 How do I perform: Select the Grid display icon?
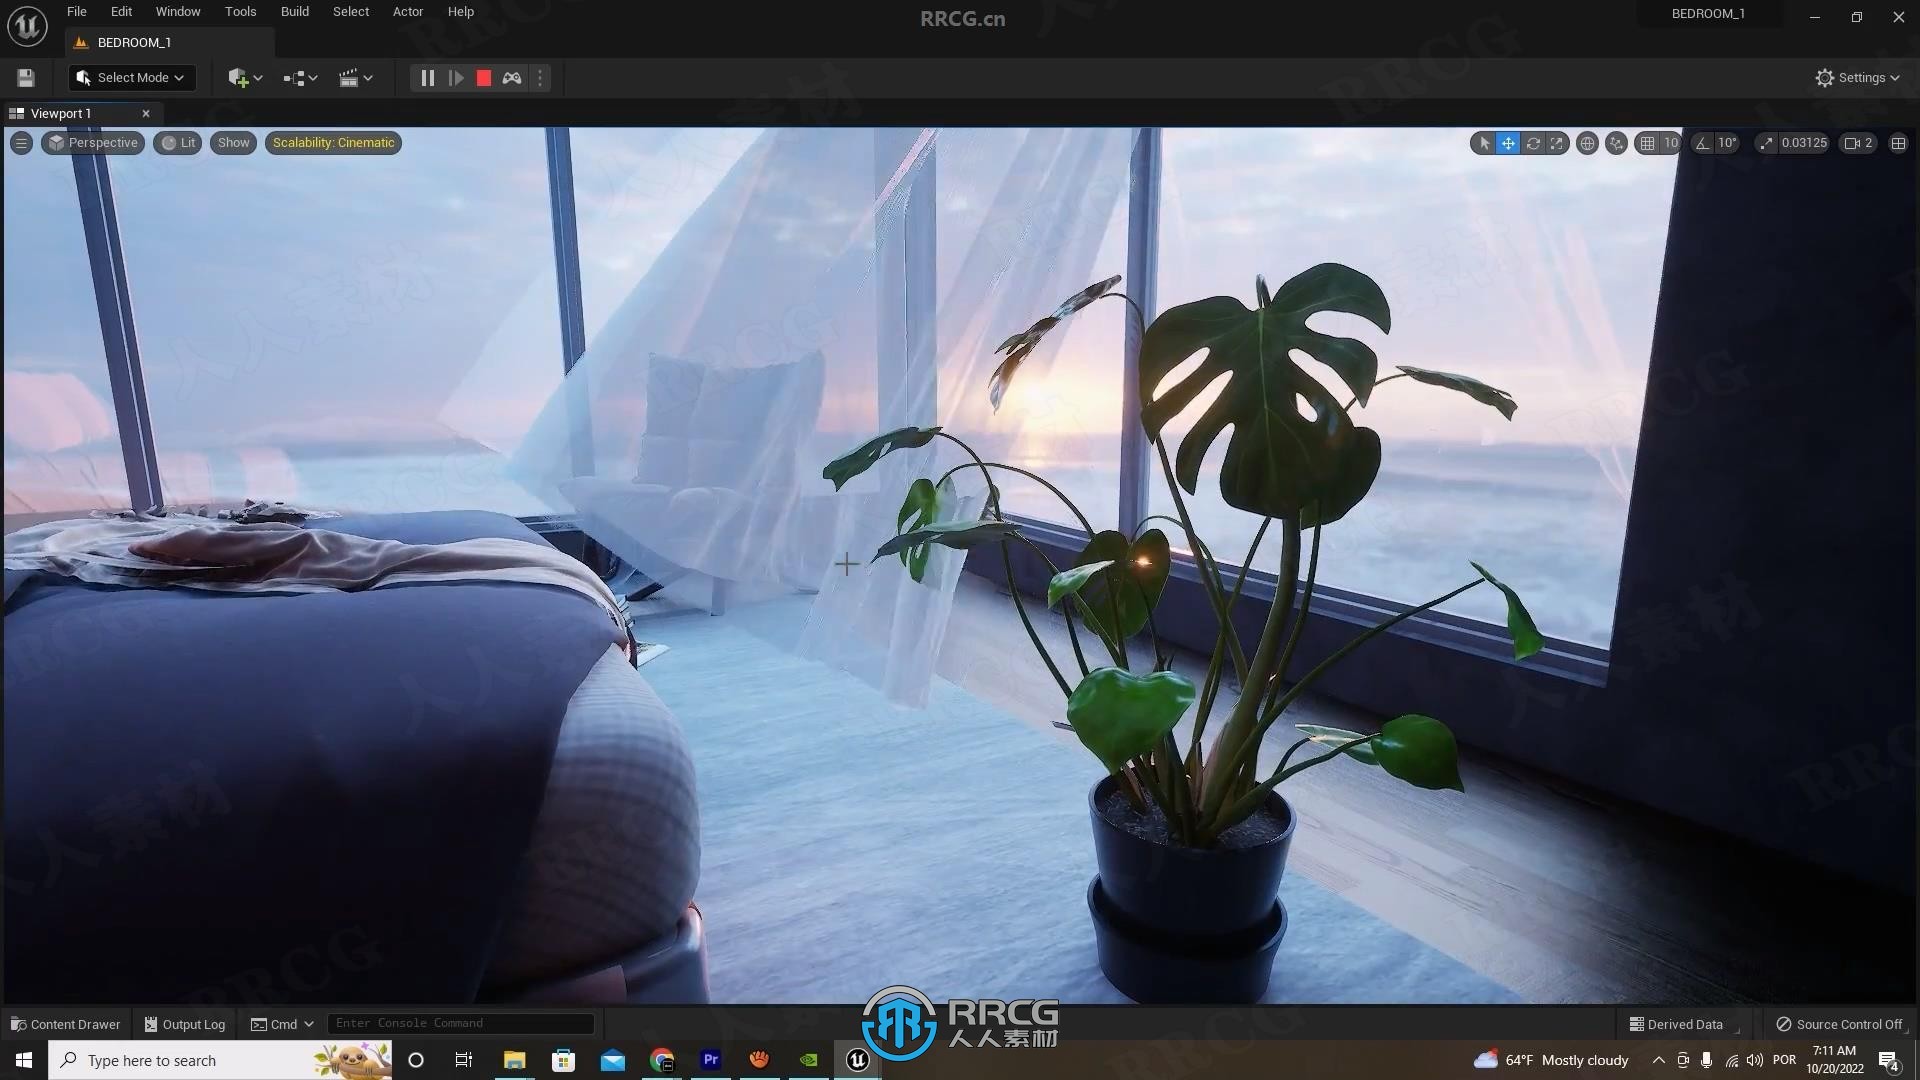(1646, 142)
